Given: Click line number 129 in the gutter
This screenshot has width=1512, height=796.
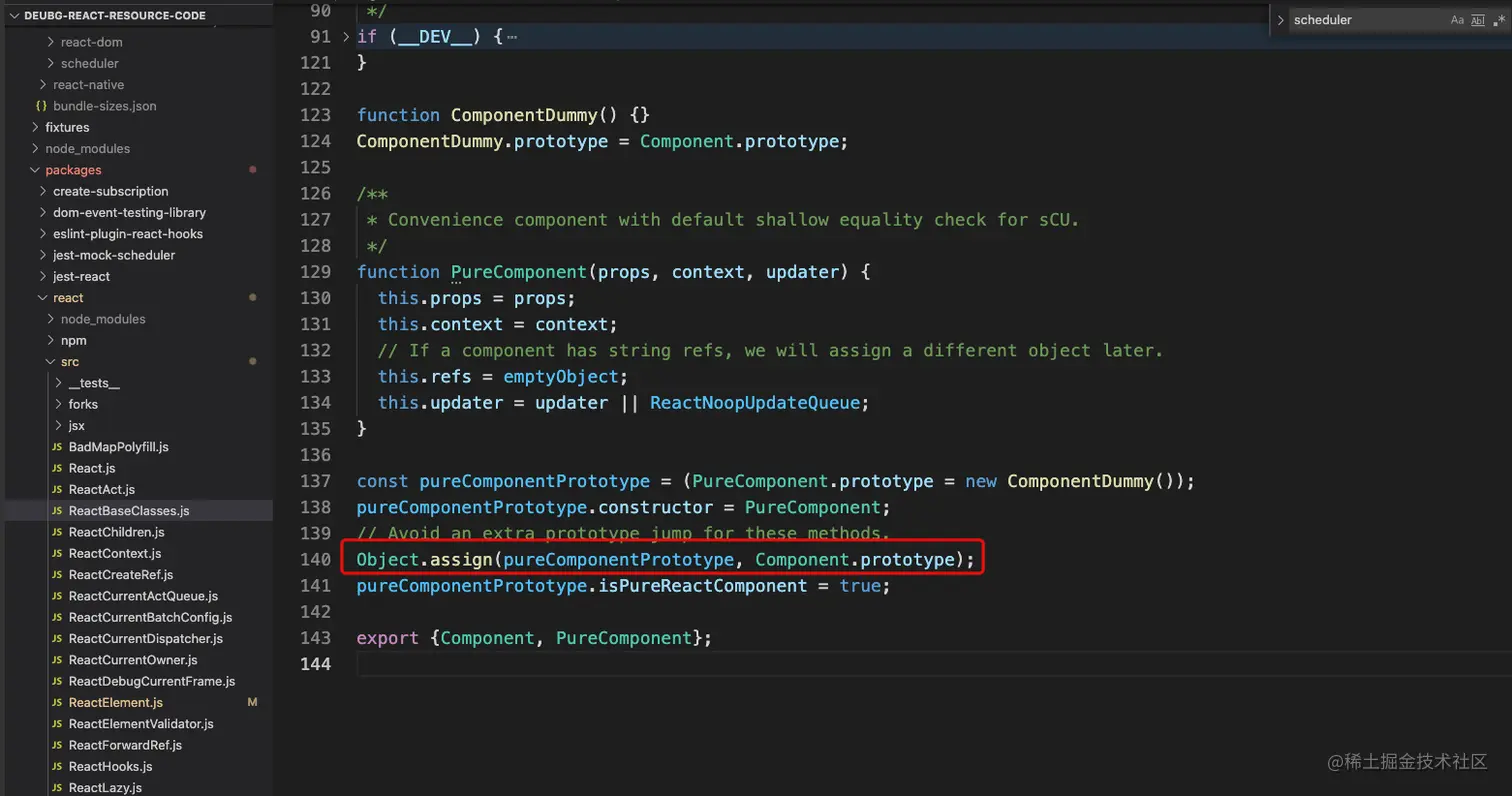Looking at the screenshot, I should (x=315, y=272).
